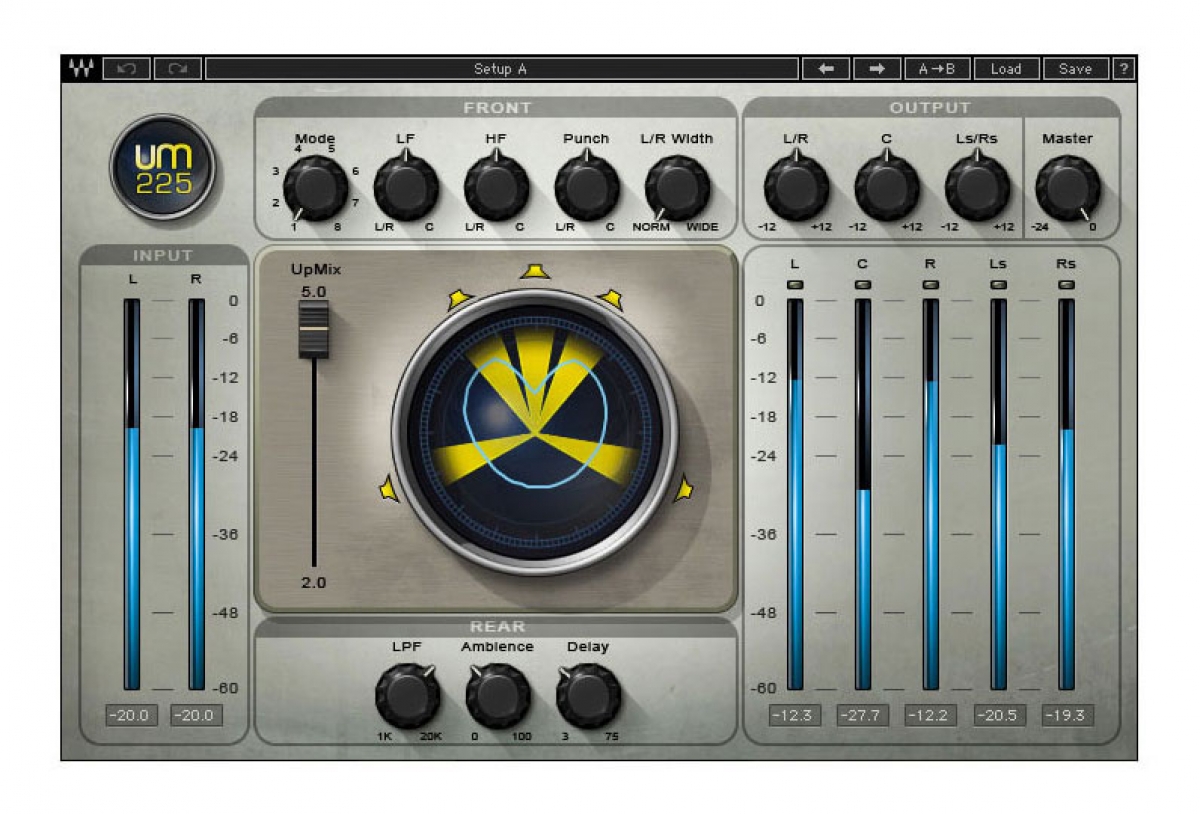Click the FRONT section header
1200x814 pixels.
tap(497, 107)
